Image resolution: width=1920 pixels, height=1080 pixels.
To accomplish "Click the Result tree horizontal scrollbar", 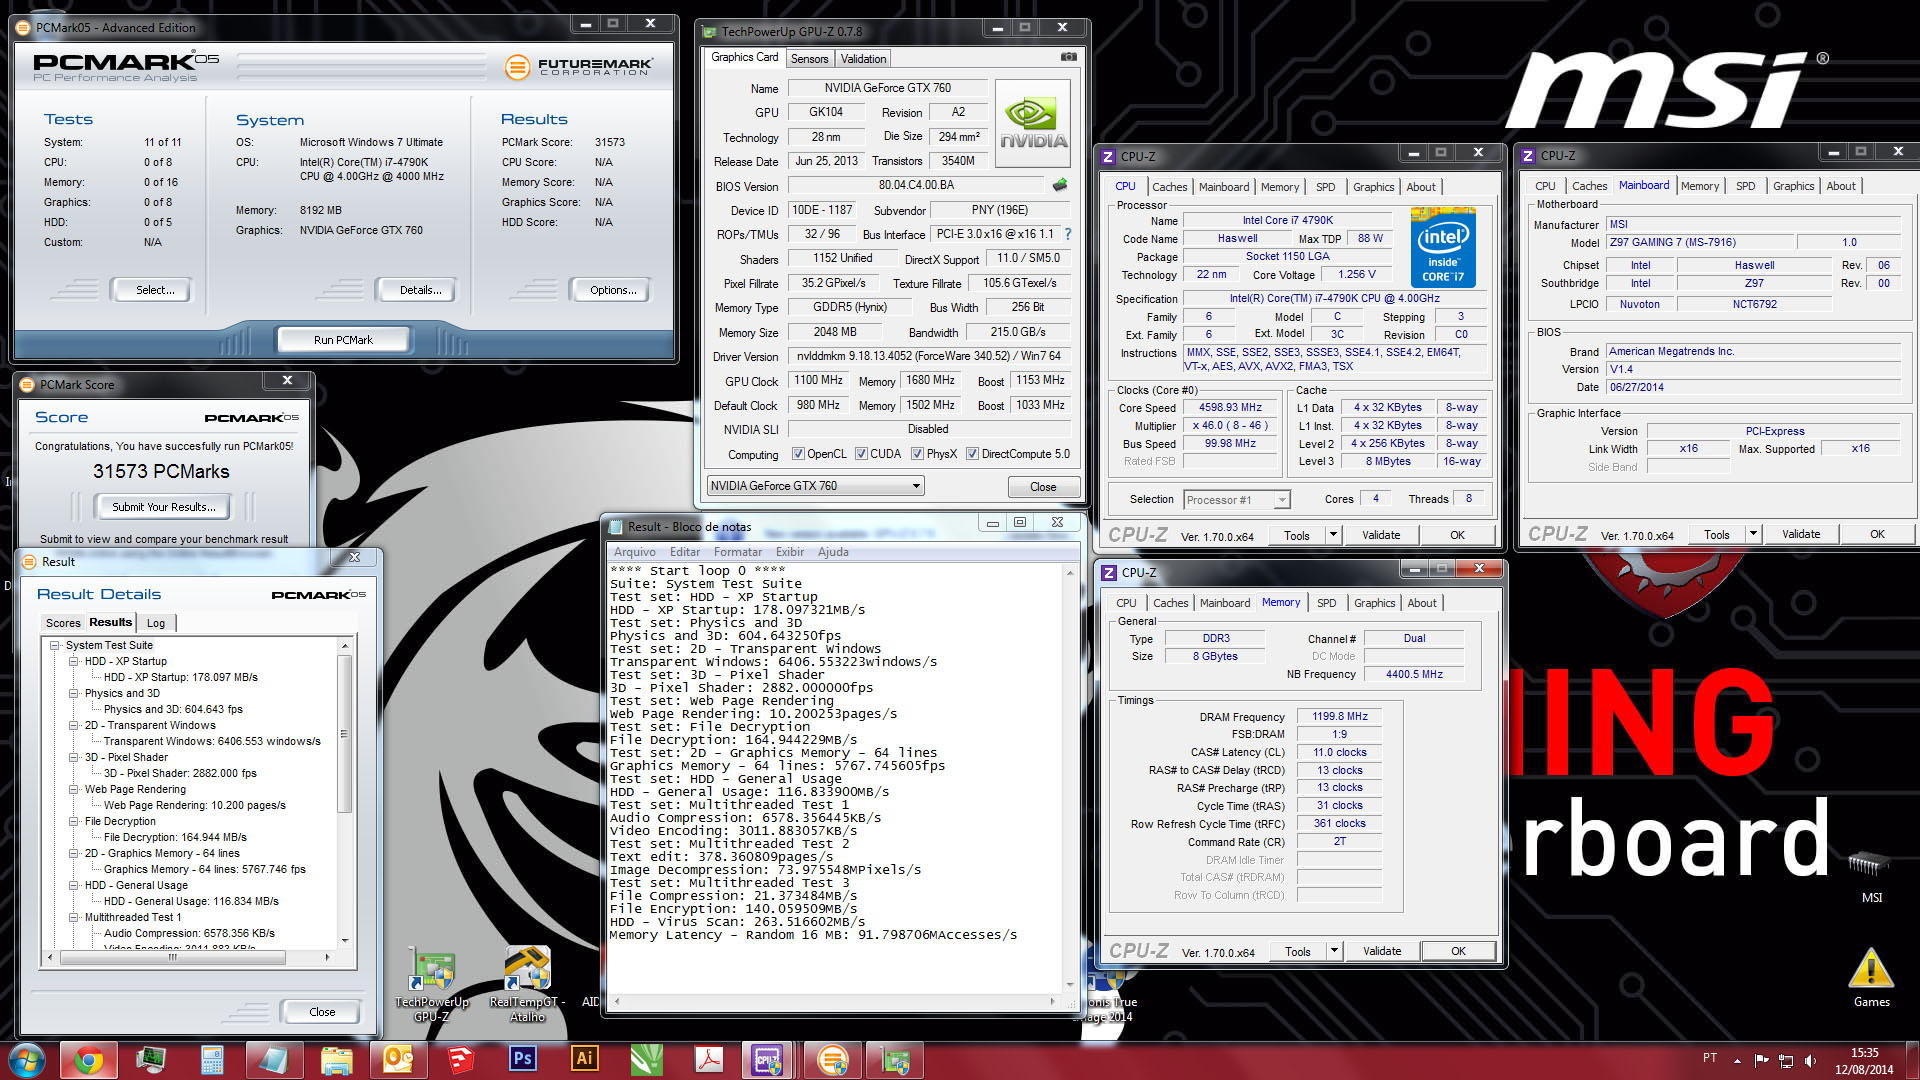I will (187, 957).
